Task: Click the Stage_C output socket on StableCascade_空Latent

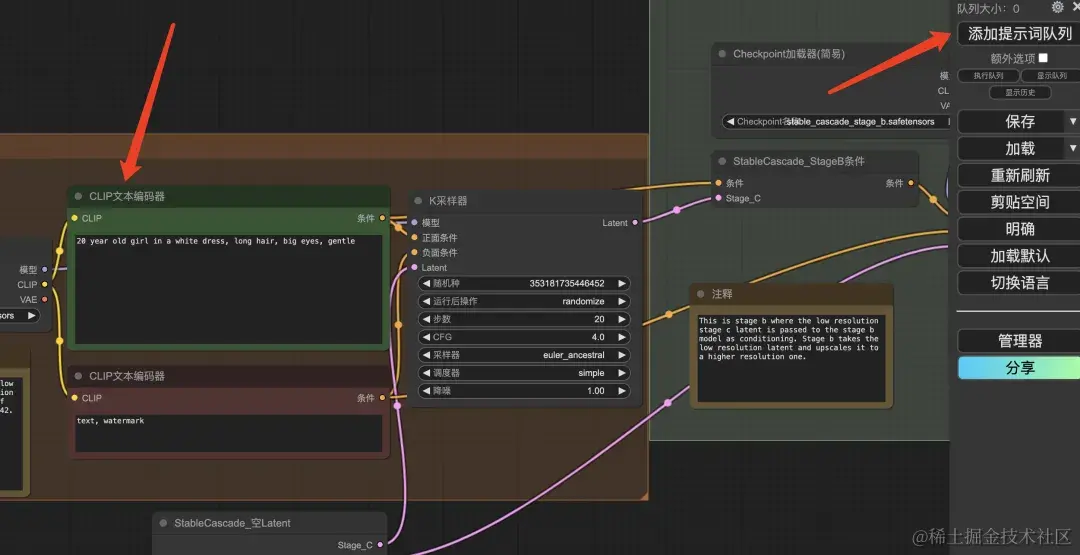Action: (380, 545)
